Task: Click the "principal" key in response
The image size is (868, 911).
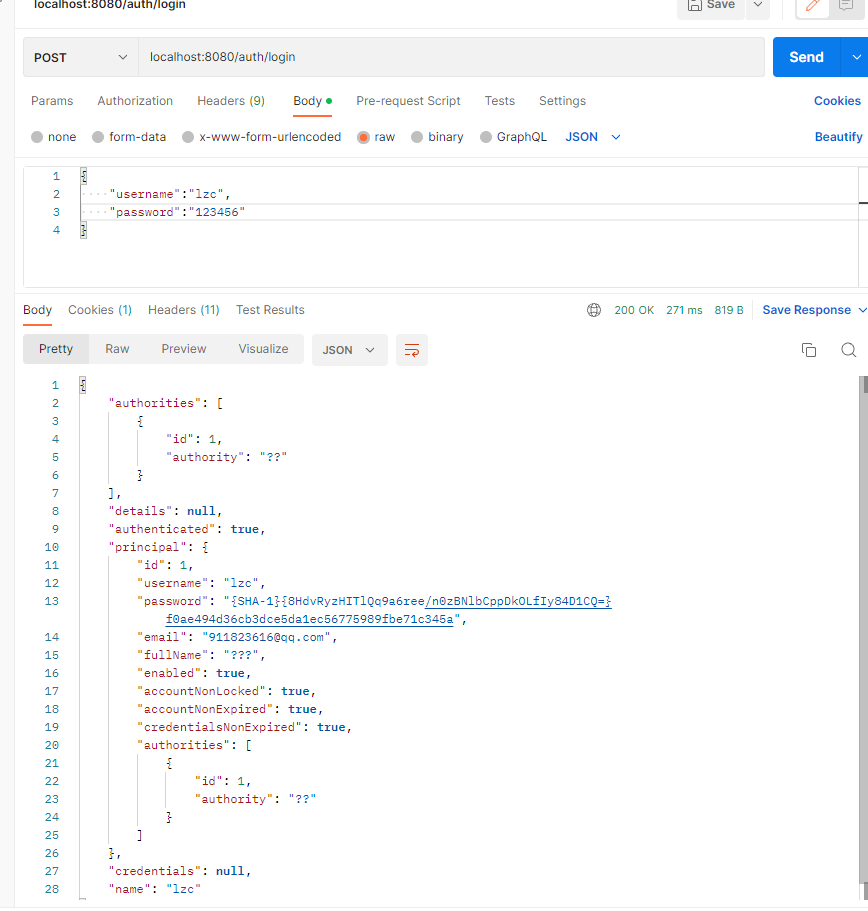Action: click(x=147, y=547)
